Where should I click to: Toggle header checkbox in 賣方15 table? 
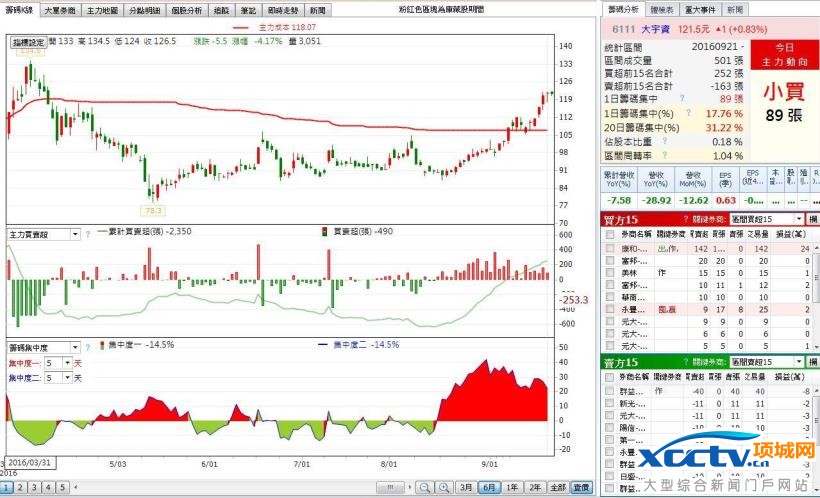click(610, 377)
